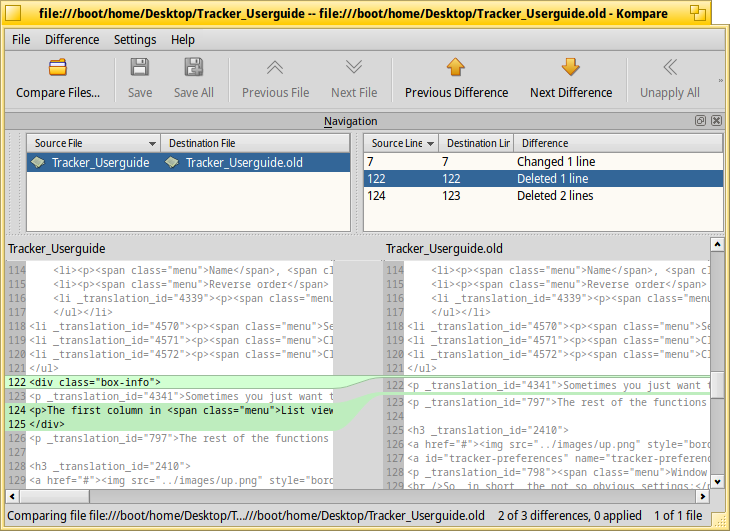Click the Save toolbar icon
This screenshot has height=531, width=730.
(140, 79)
